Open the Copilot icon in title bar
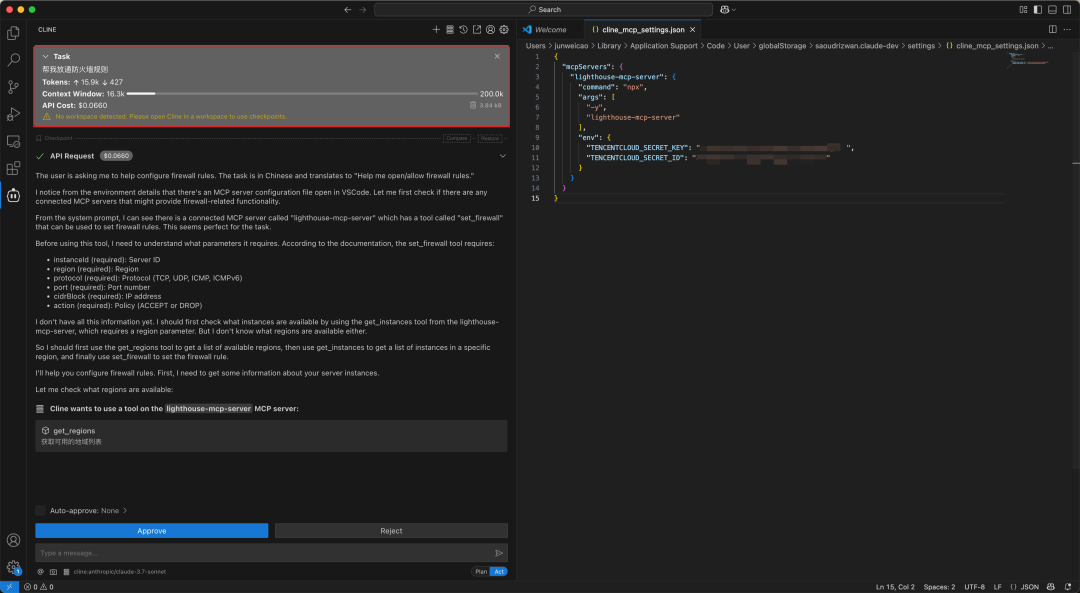This screenshot has width=1080, height=593. [725, 10]
